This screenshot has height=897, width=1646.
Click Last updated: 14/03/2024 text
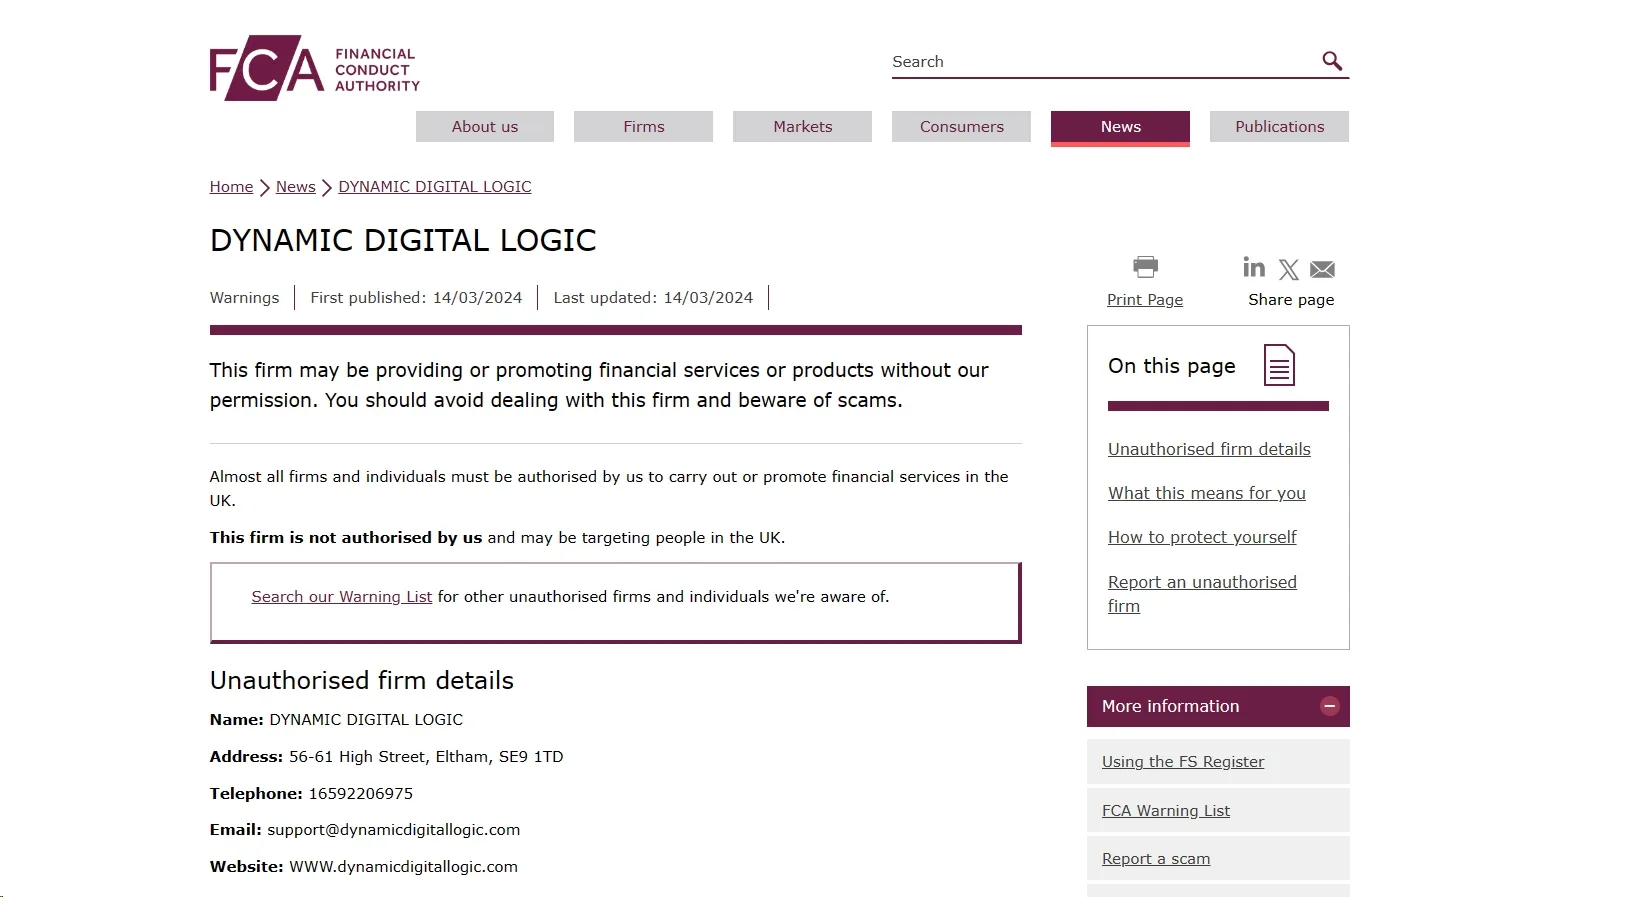[x=653, y=298]
